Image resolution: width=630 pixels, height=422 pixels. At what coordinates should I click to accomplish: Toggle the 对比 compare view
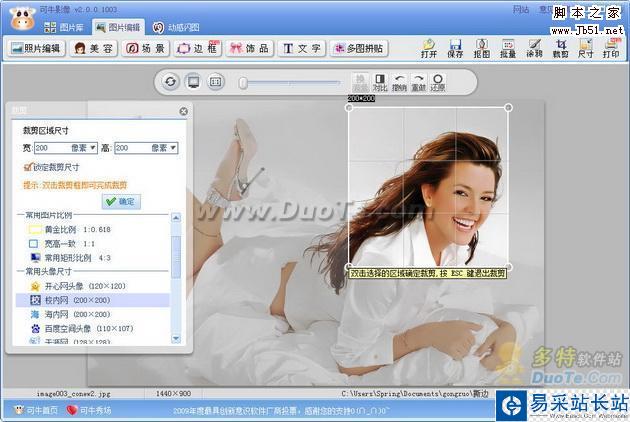pos(380,82)
